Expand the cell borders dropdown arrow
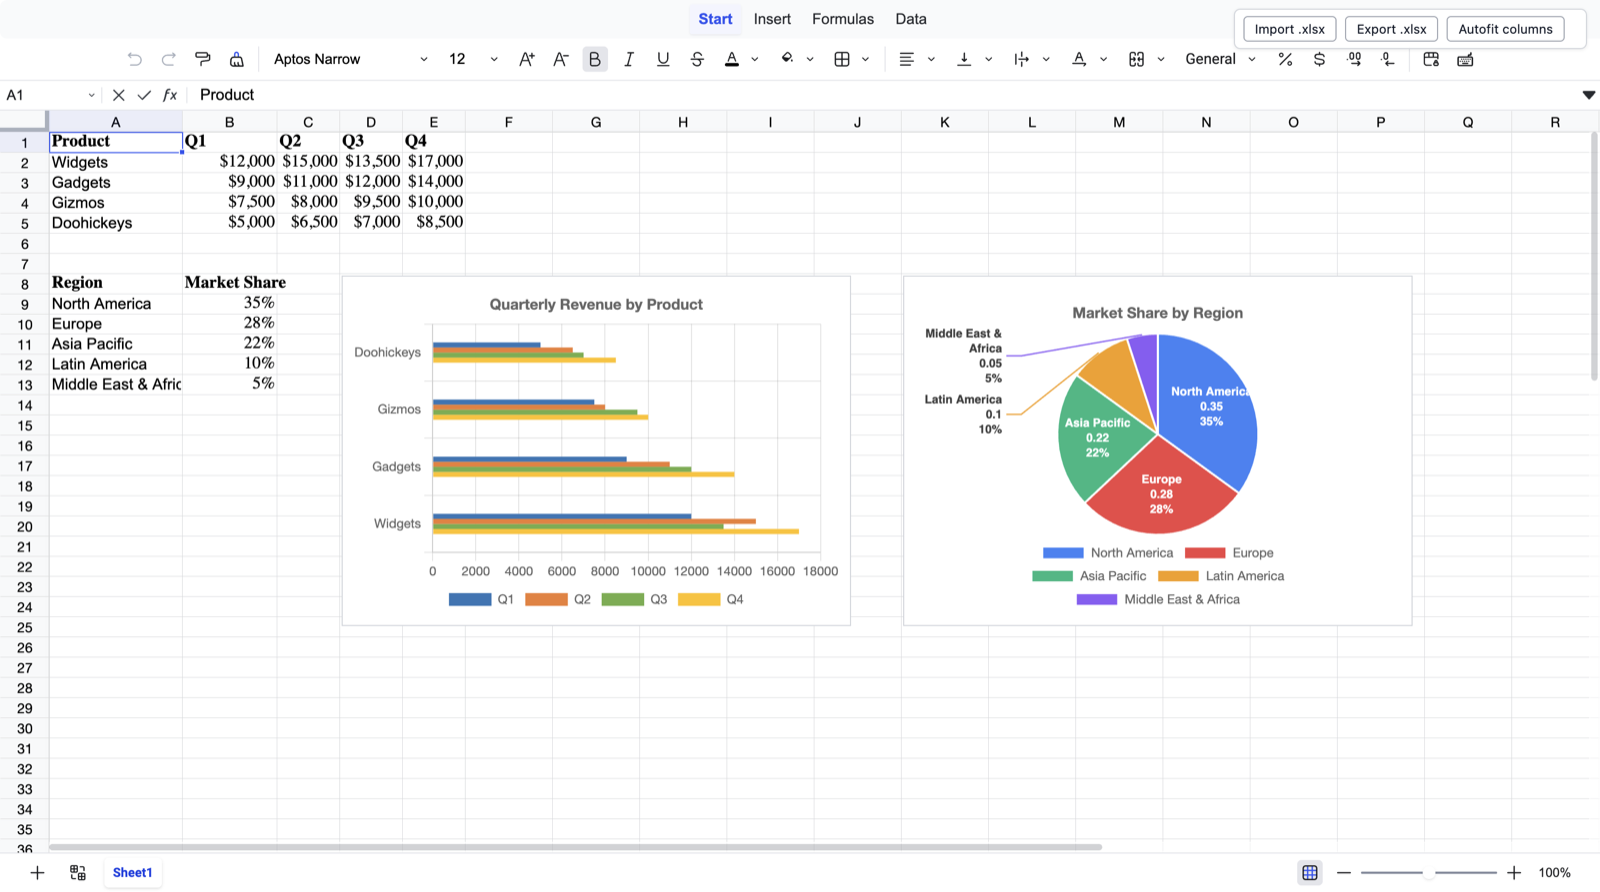This screenshot has width=1600, height=892. (x=866, y=59)
